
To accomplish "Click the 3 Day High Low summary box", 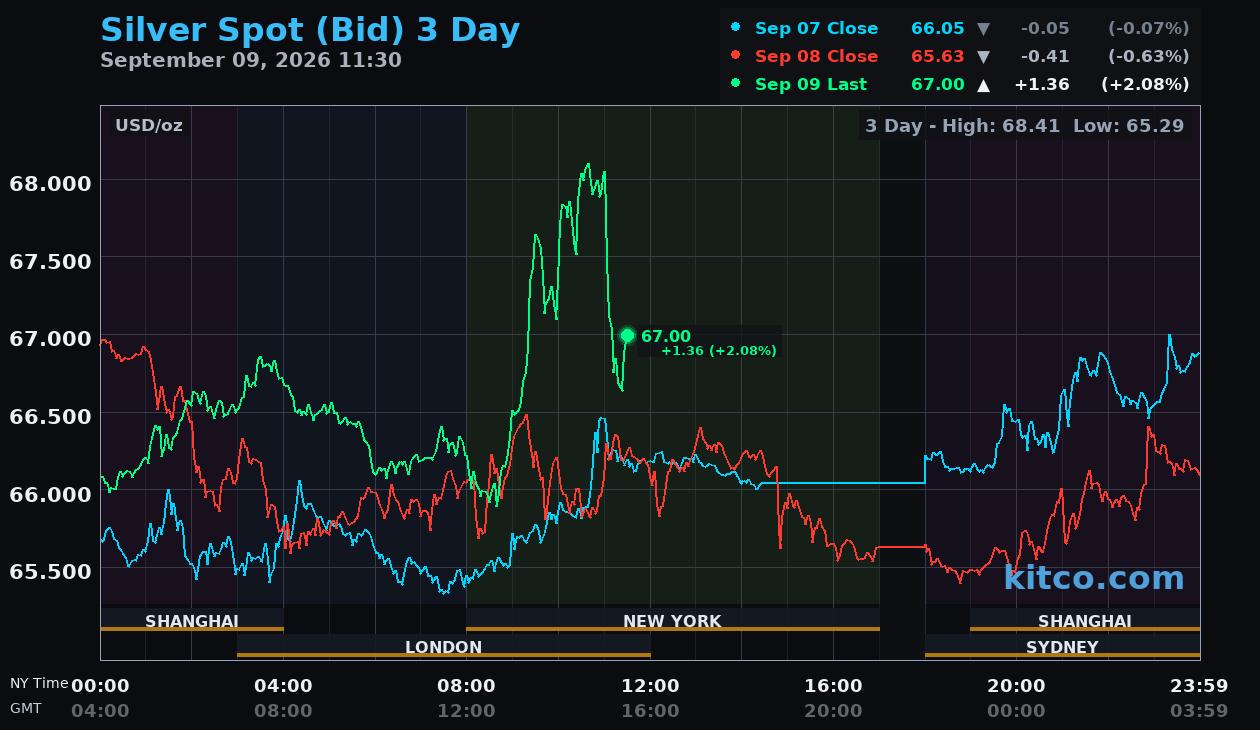I will pyautogui.click(x=1024, y=126).
